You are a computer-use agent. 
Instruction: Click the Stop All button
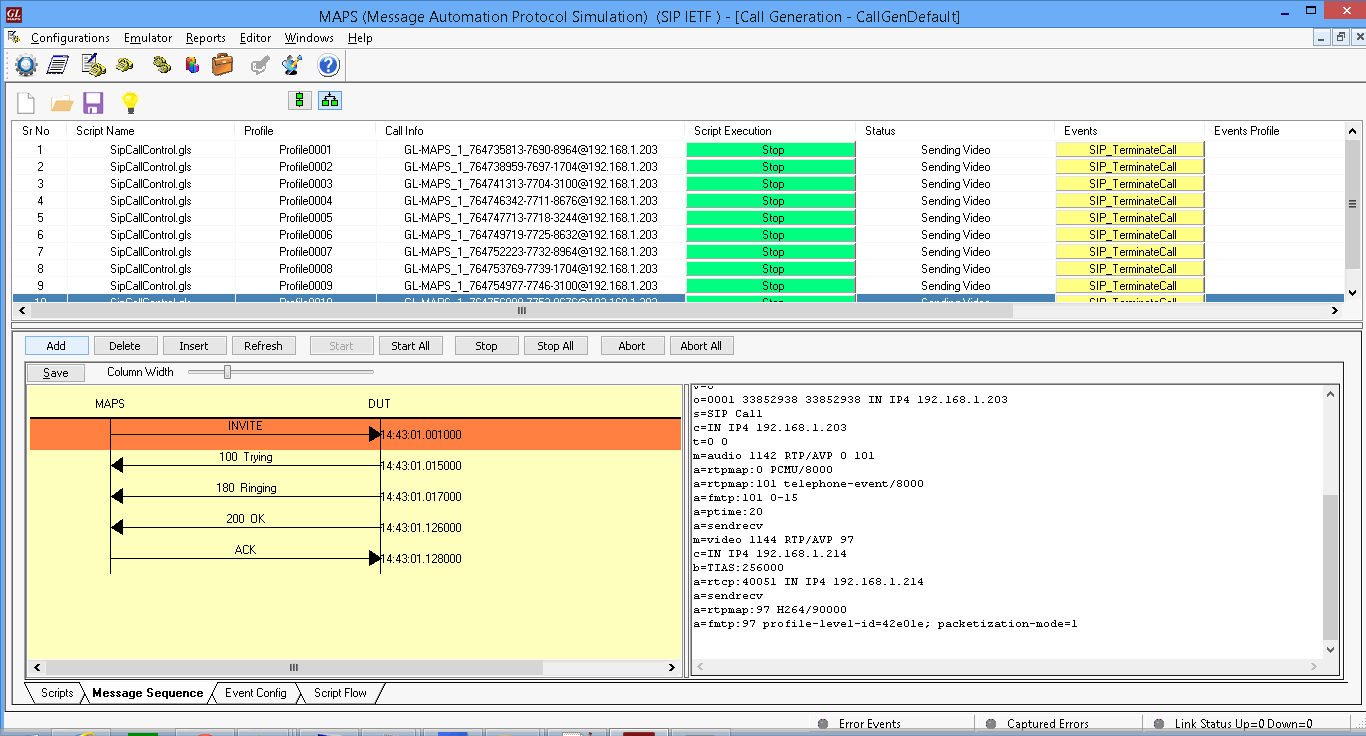(x=555, y=346)
